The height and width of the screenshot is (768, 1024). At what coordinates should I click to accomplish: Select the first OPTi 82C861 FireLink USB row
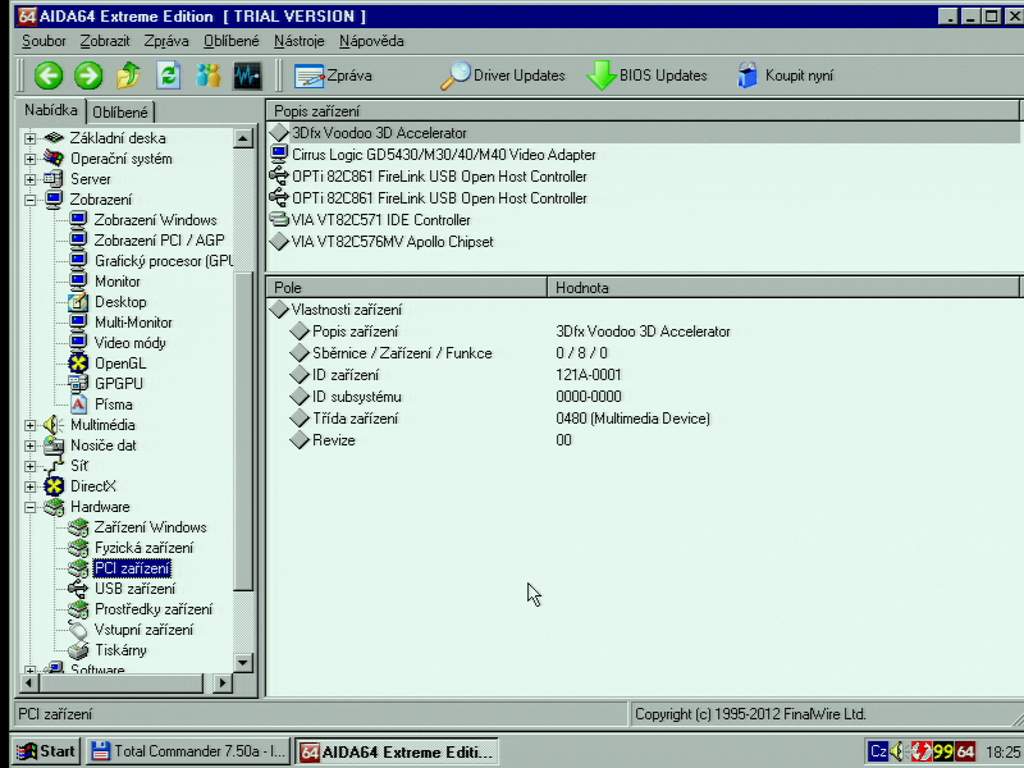tap(643, 176)
